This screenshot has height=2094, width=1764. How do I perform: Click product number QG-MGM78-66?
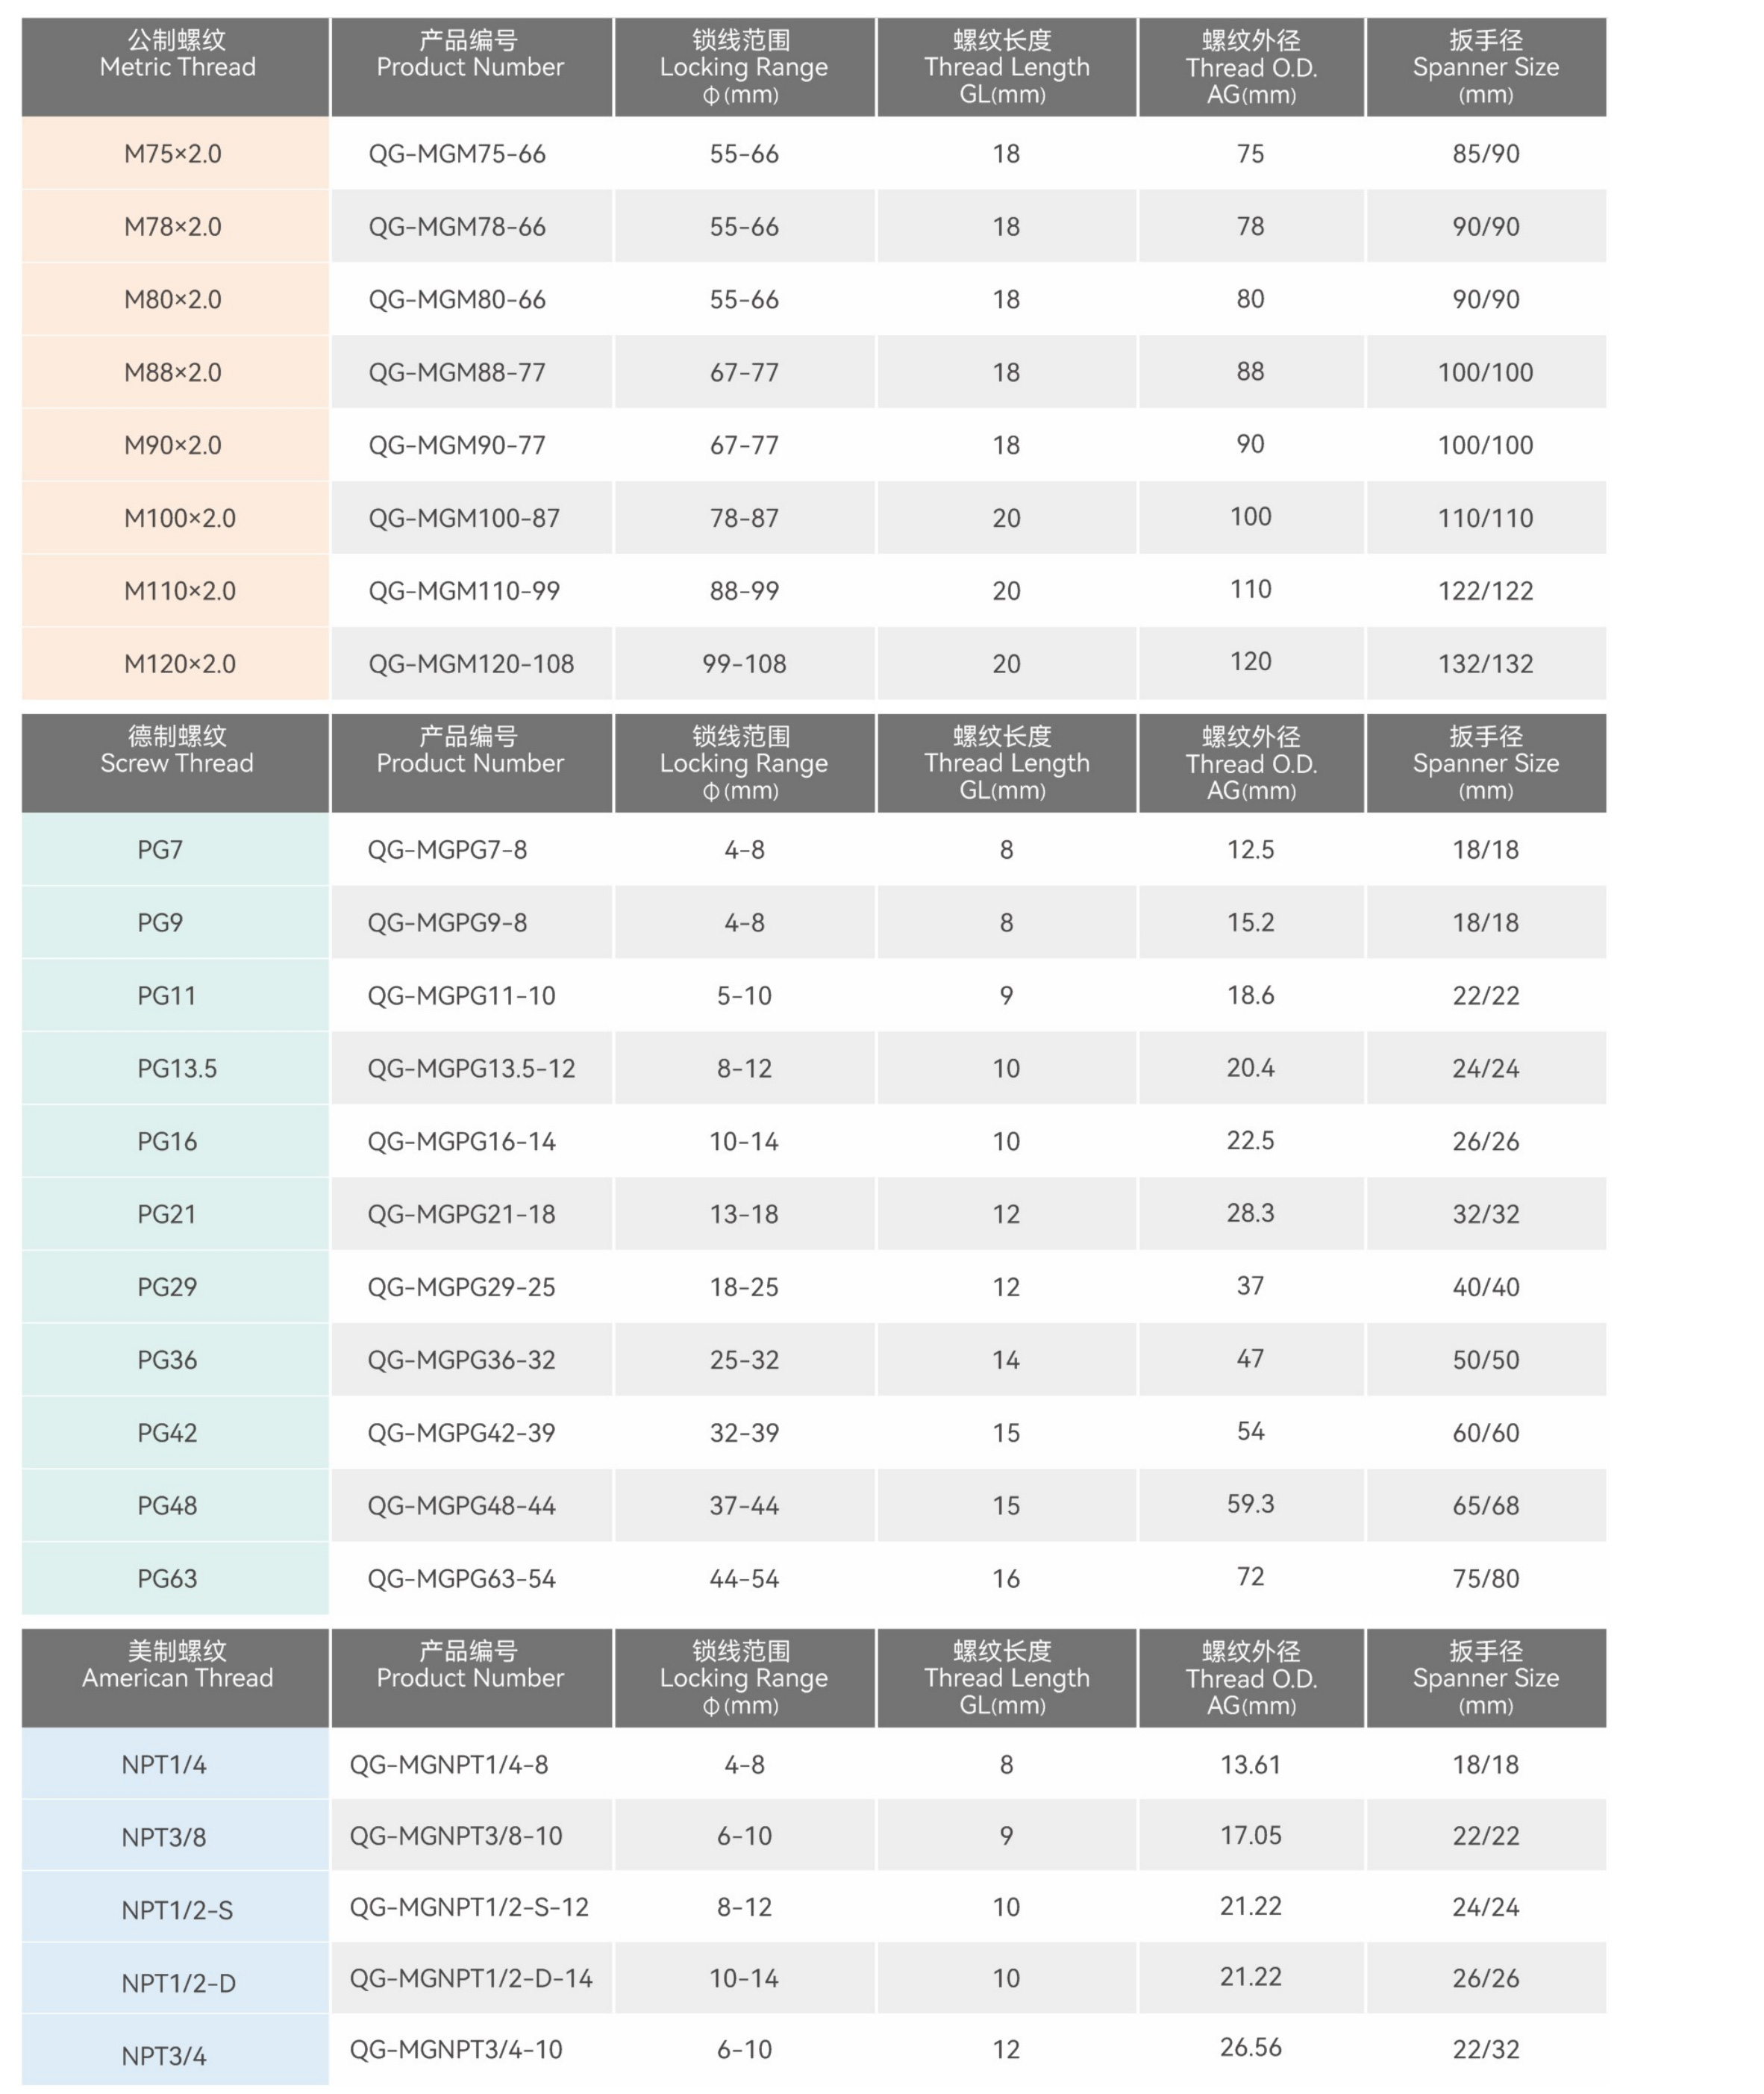(x=457, y=227)
